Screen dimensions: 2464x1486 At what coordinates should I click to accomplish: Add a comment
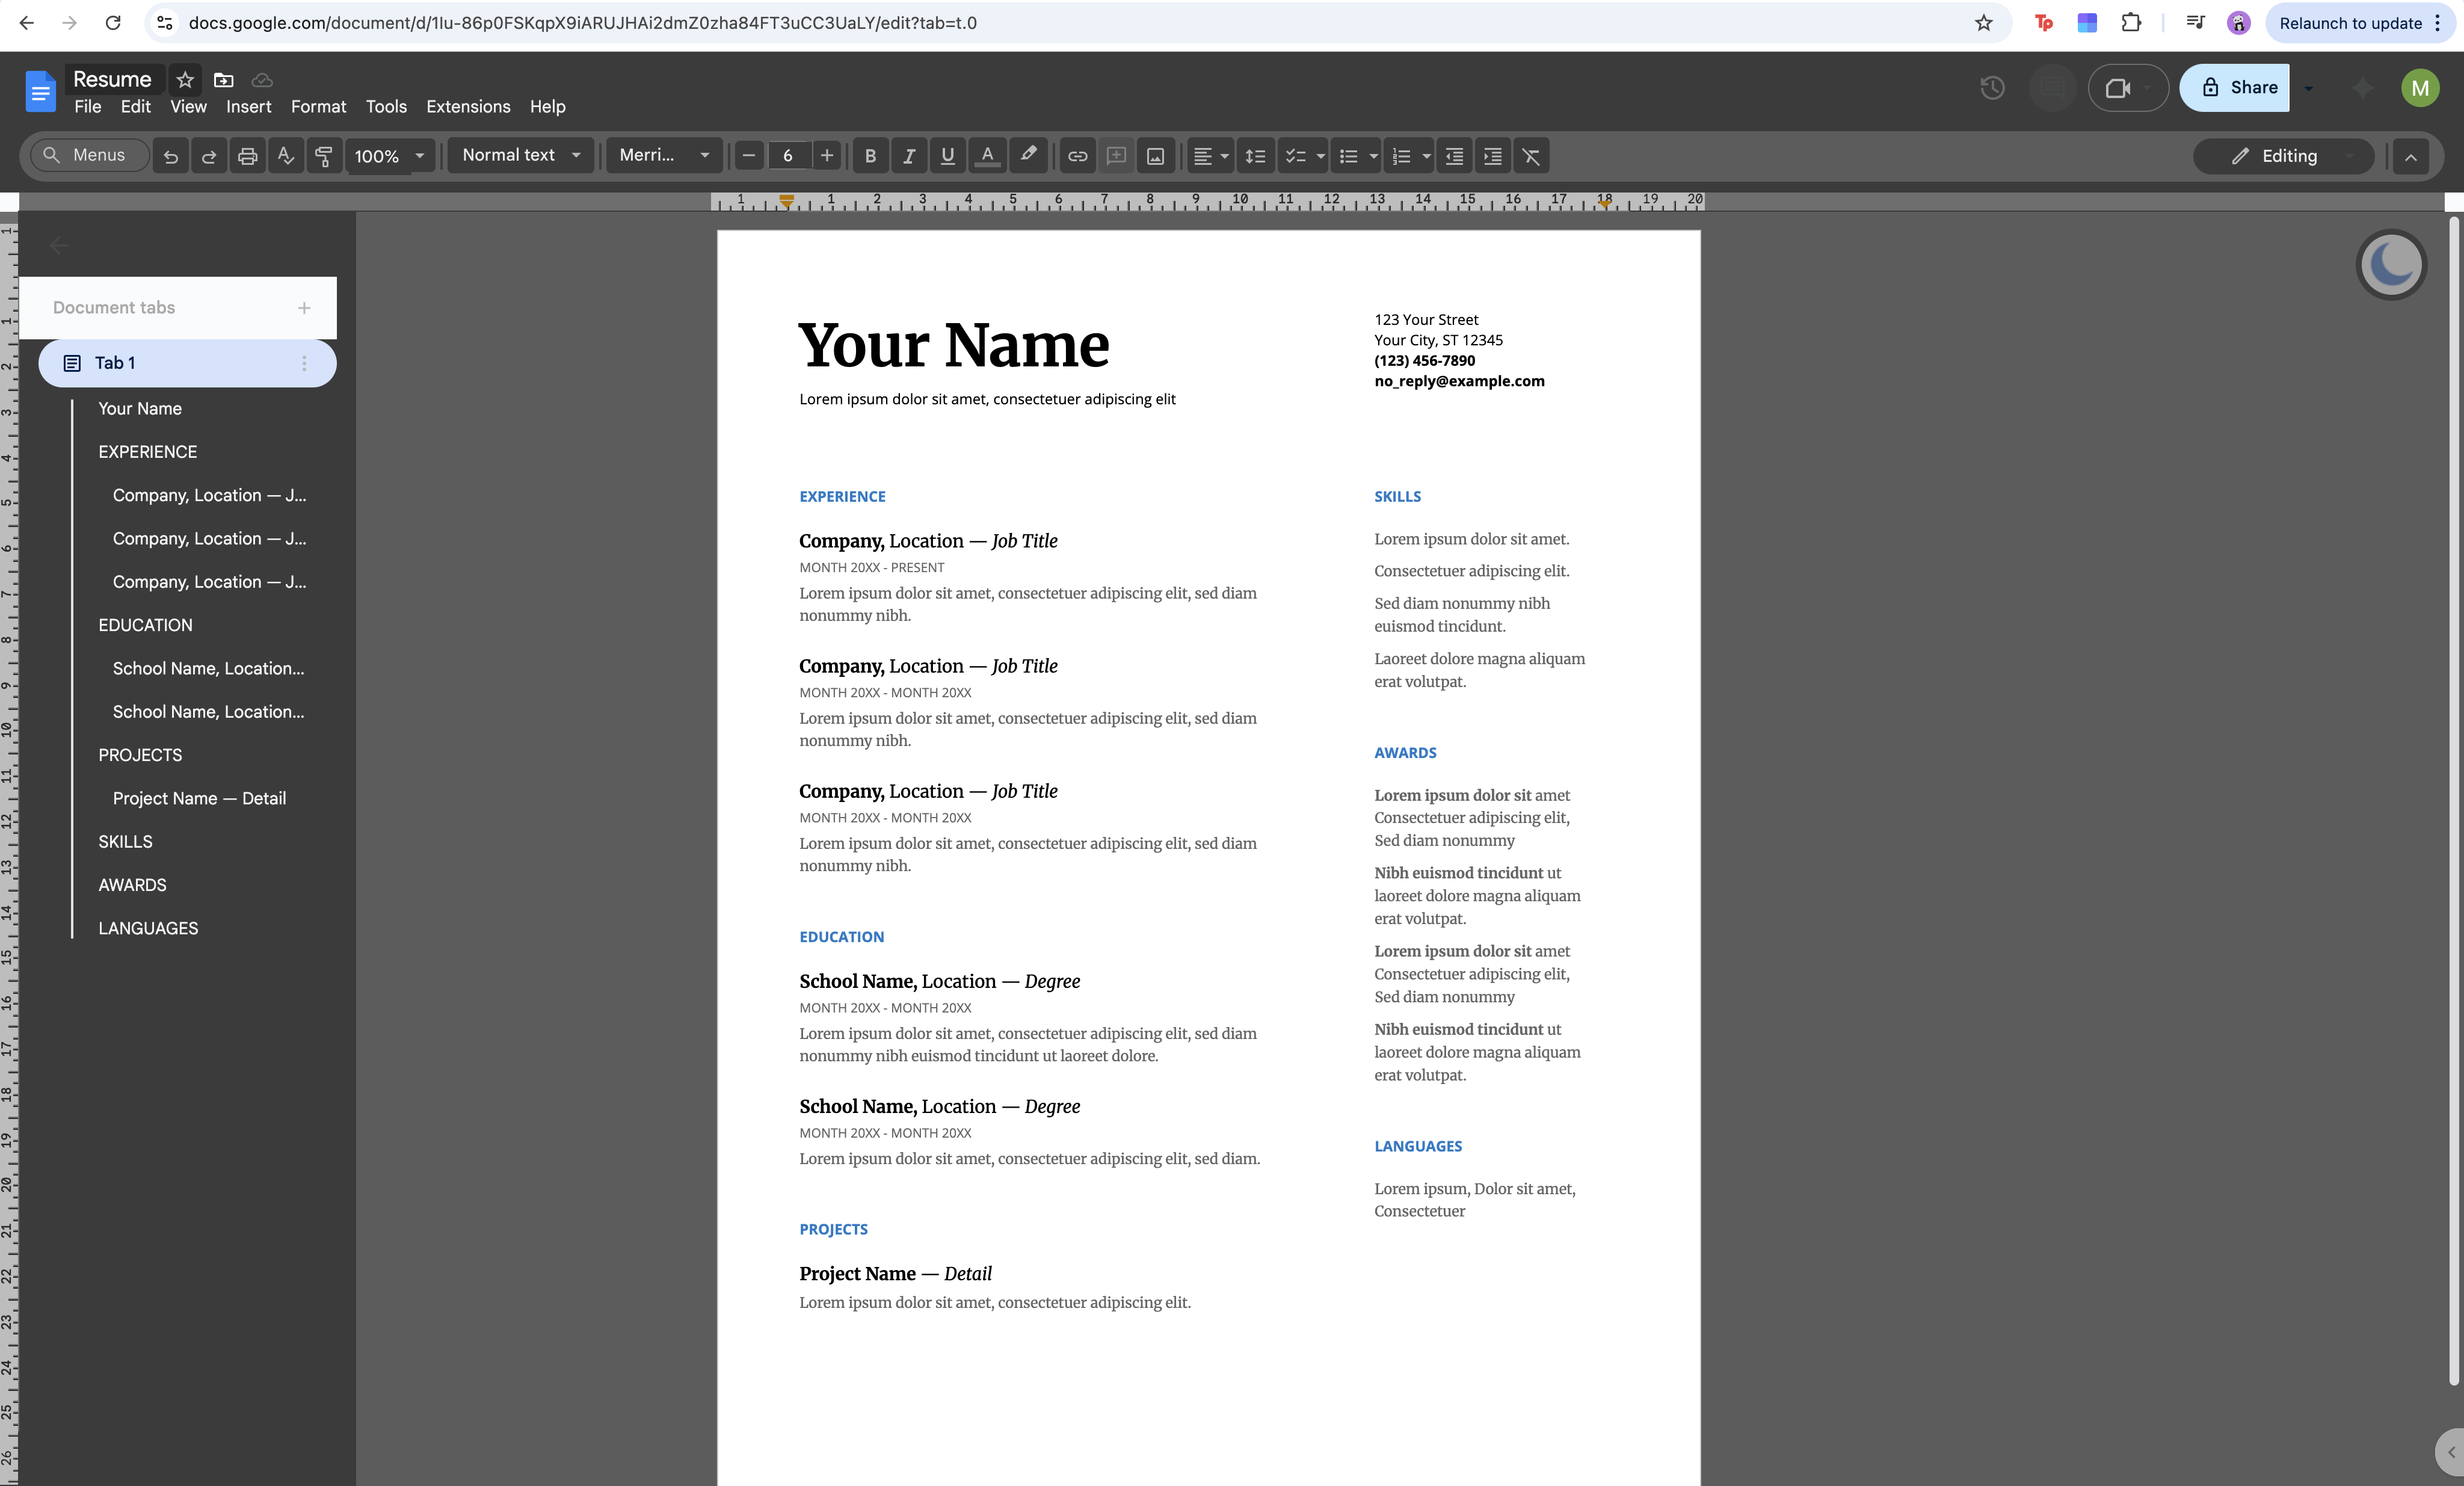click(x=1116, y=156)
